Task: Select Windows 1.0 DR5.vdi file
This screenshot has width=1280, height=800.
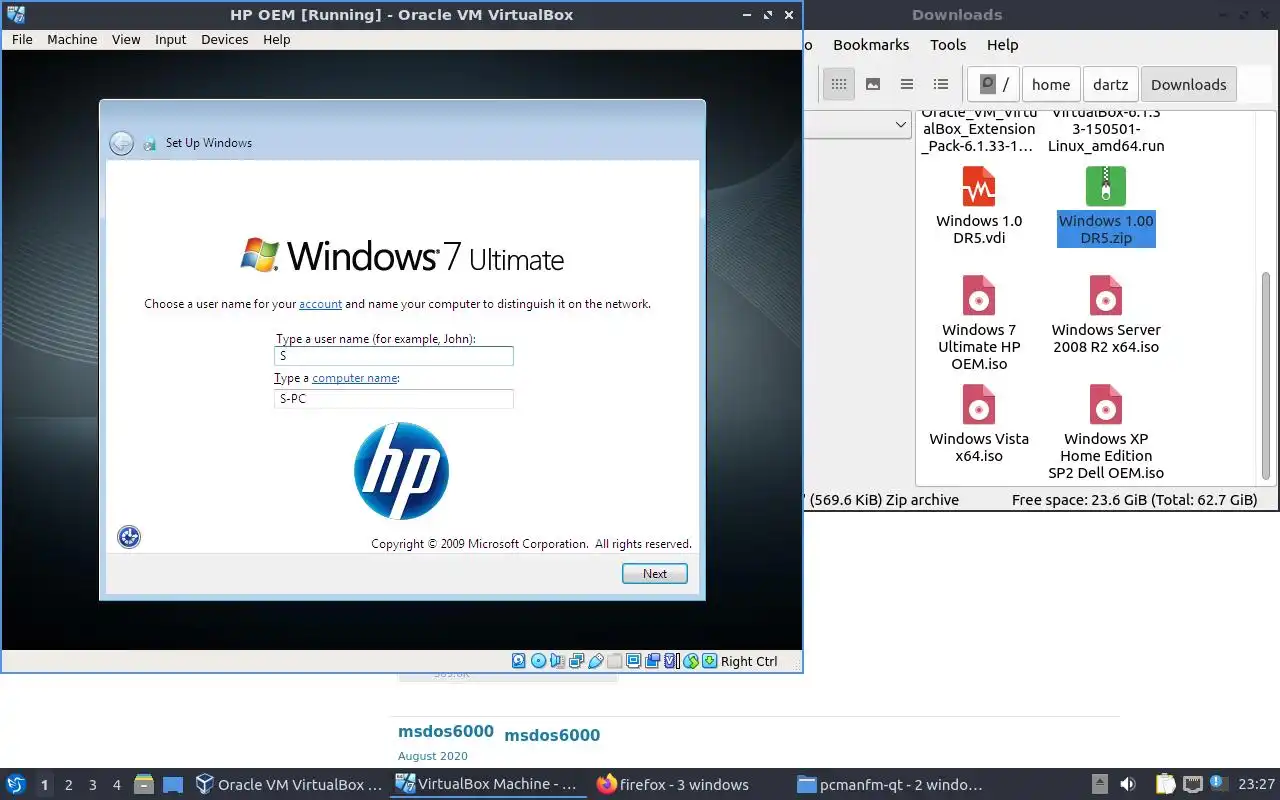Action: coord(979,206)
